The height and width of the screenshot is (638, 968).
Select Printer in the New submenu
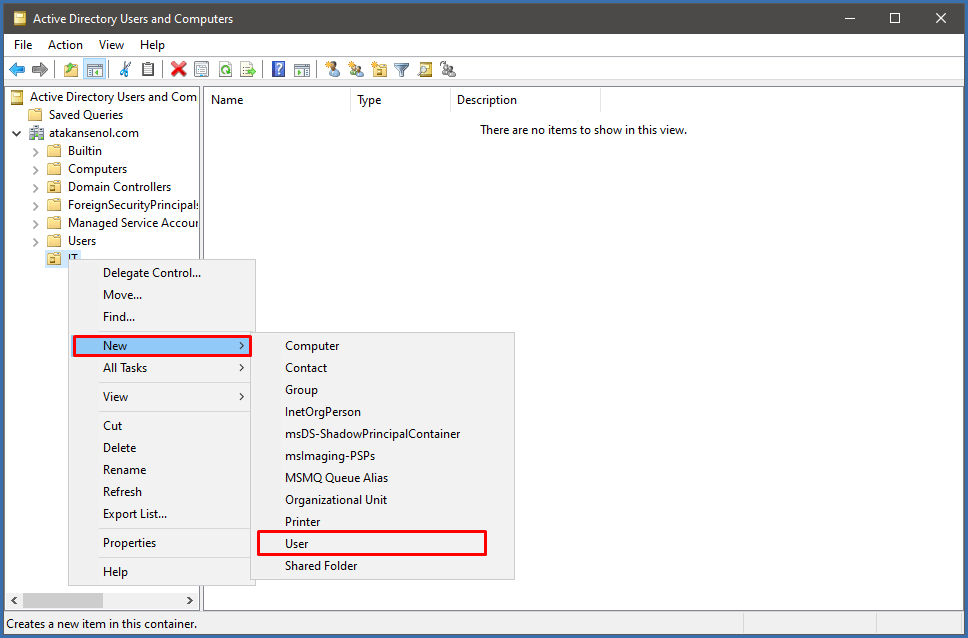[x=383, y=522]
